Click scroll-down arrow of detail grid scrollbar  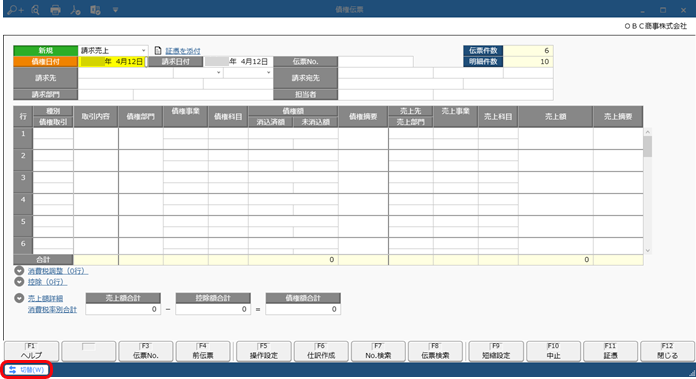coord(648,250)
